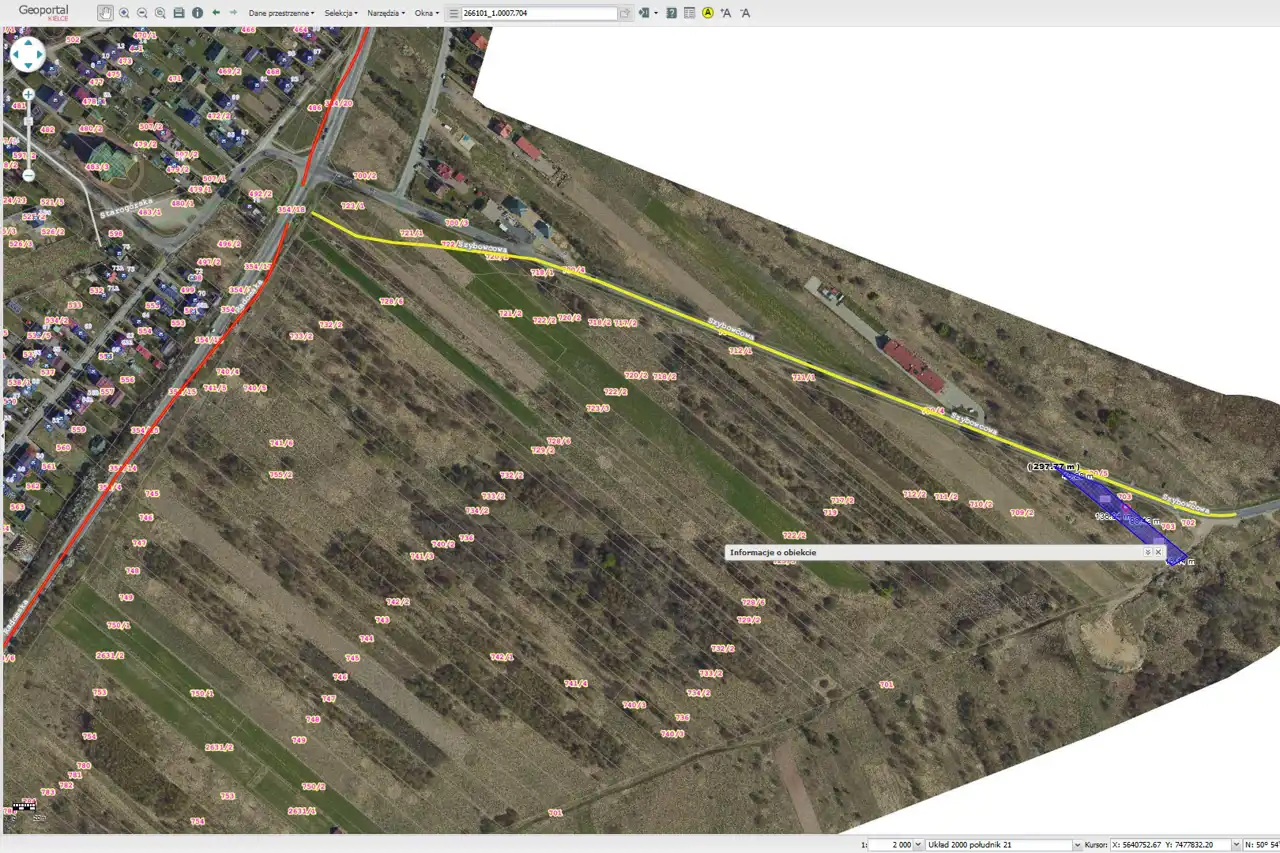Click the zoom out magnifier icon
The height and width of the screenshot is (853, 1280).
pos(142,13)
